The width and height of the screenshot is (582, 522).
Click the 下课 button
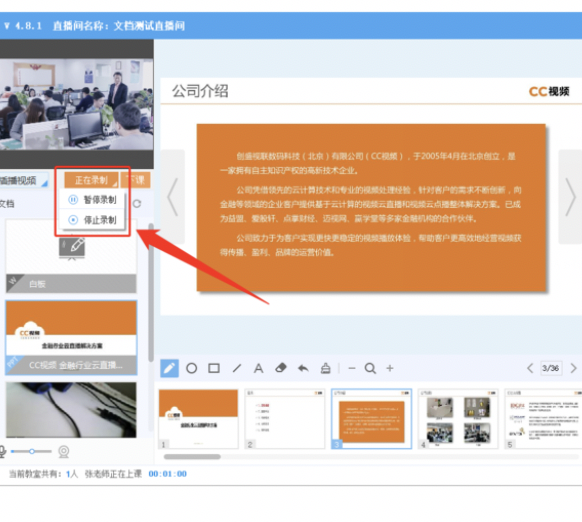(136, 180)
